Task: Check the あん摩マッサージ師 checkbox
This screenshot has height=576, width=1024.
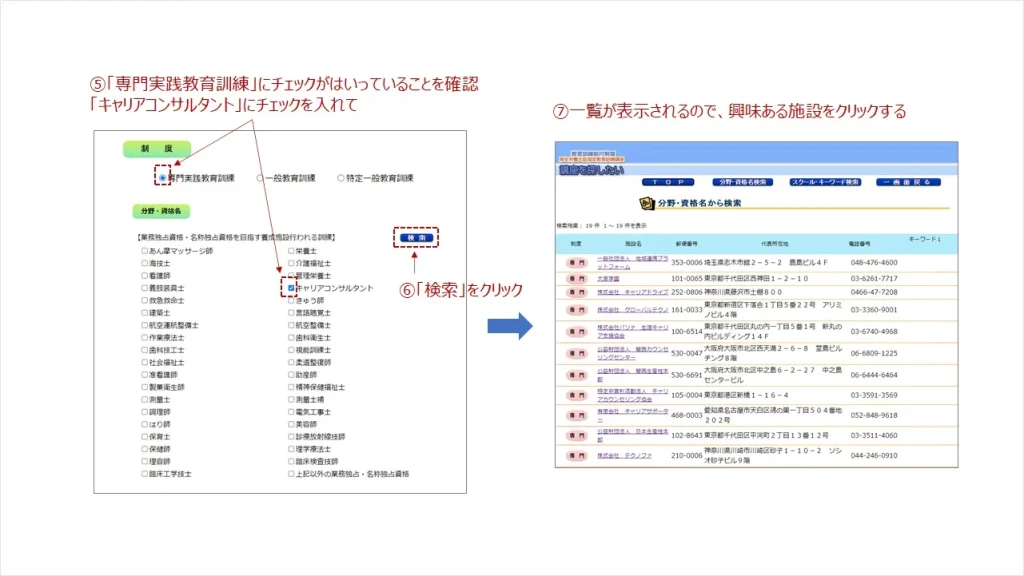Action: 144,251
